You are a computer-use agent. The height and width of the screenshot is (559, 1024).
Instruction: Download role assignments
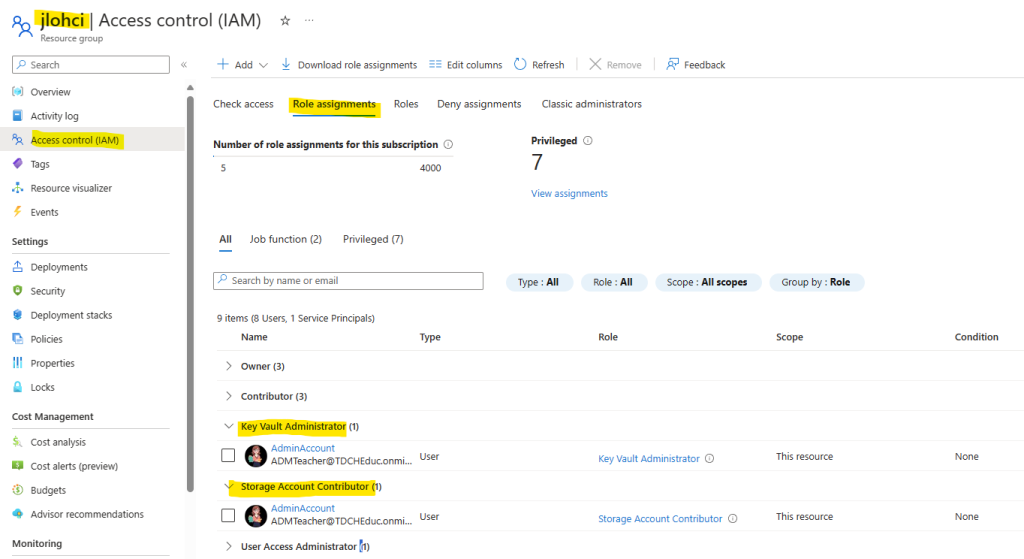point(349,65)
